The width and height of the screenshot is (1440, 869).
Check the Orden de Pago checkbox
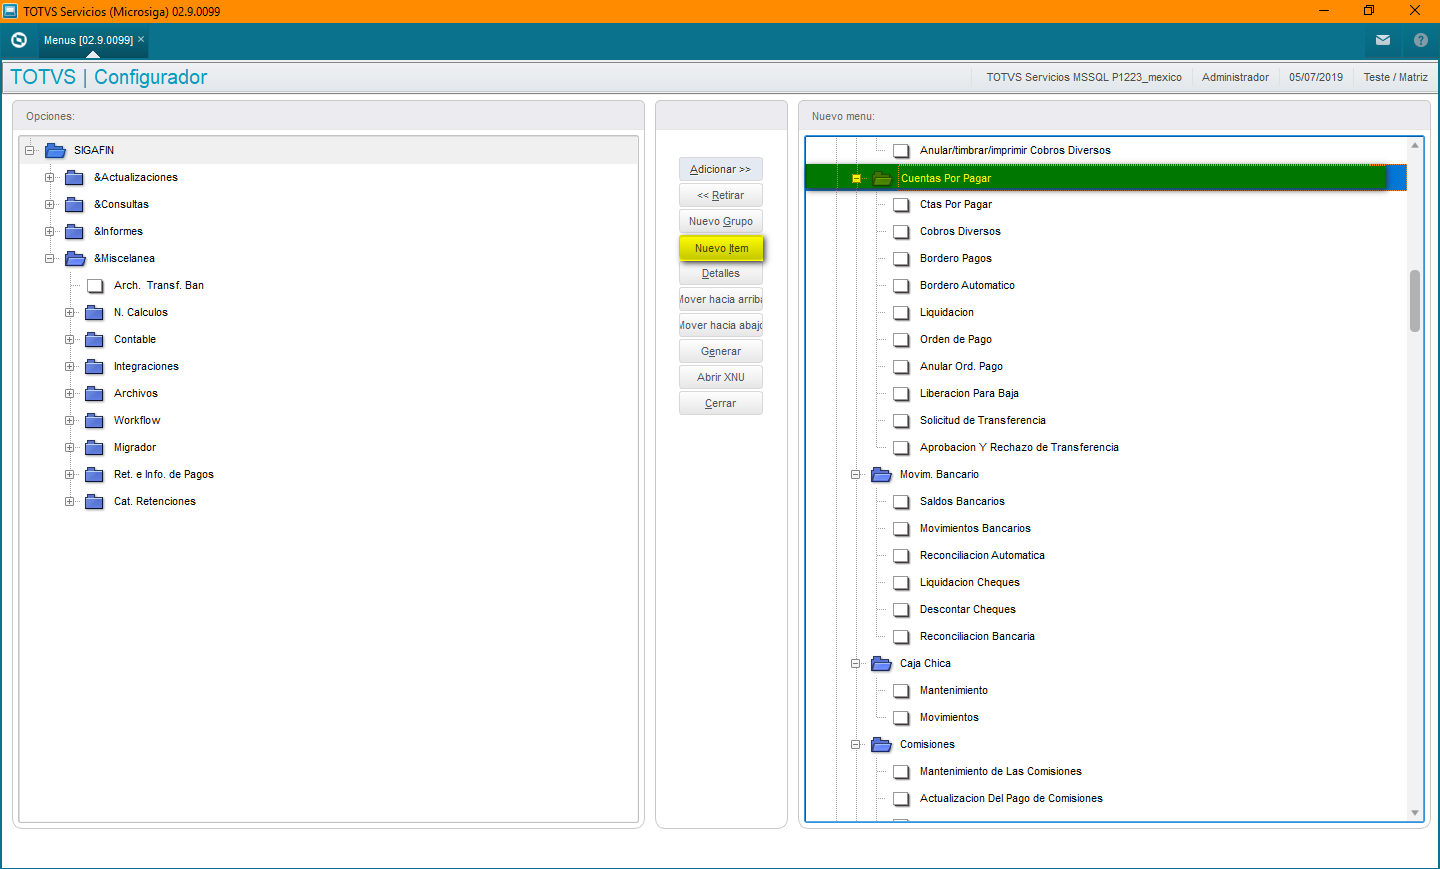(x=901, y=339)
